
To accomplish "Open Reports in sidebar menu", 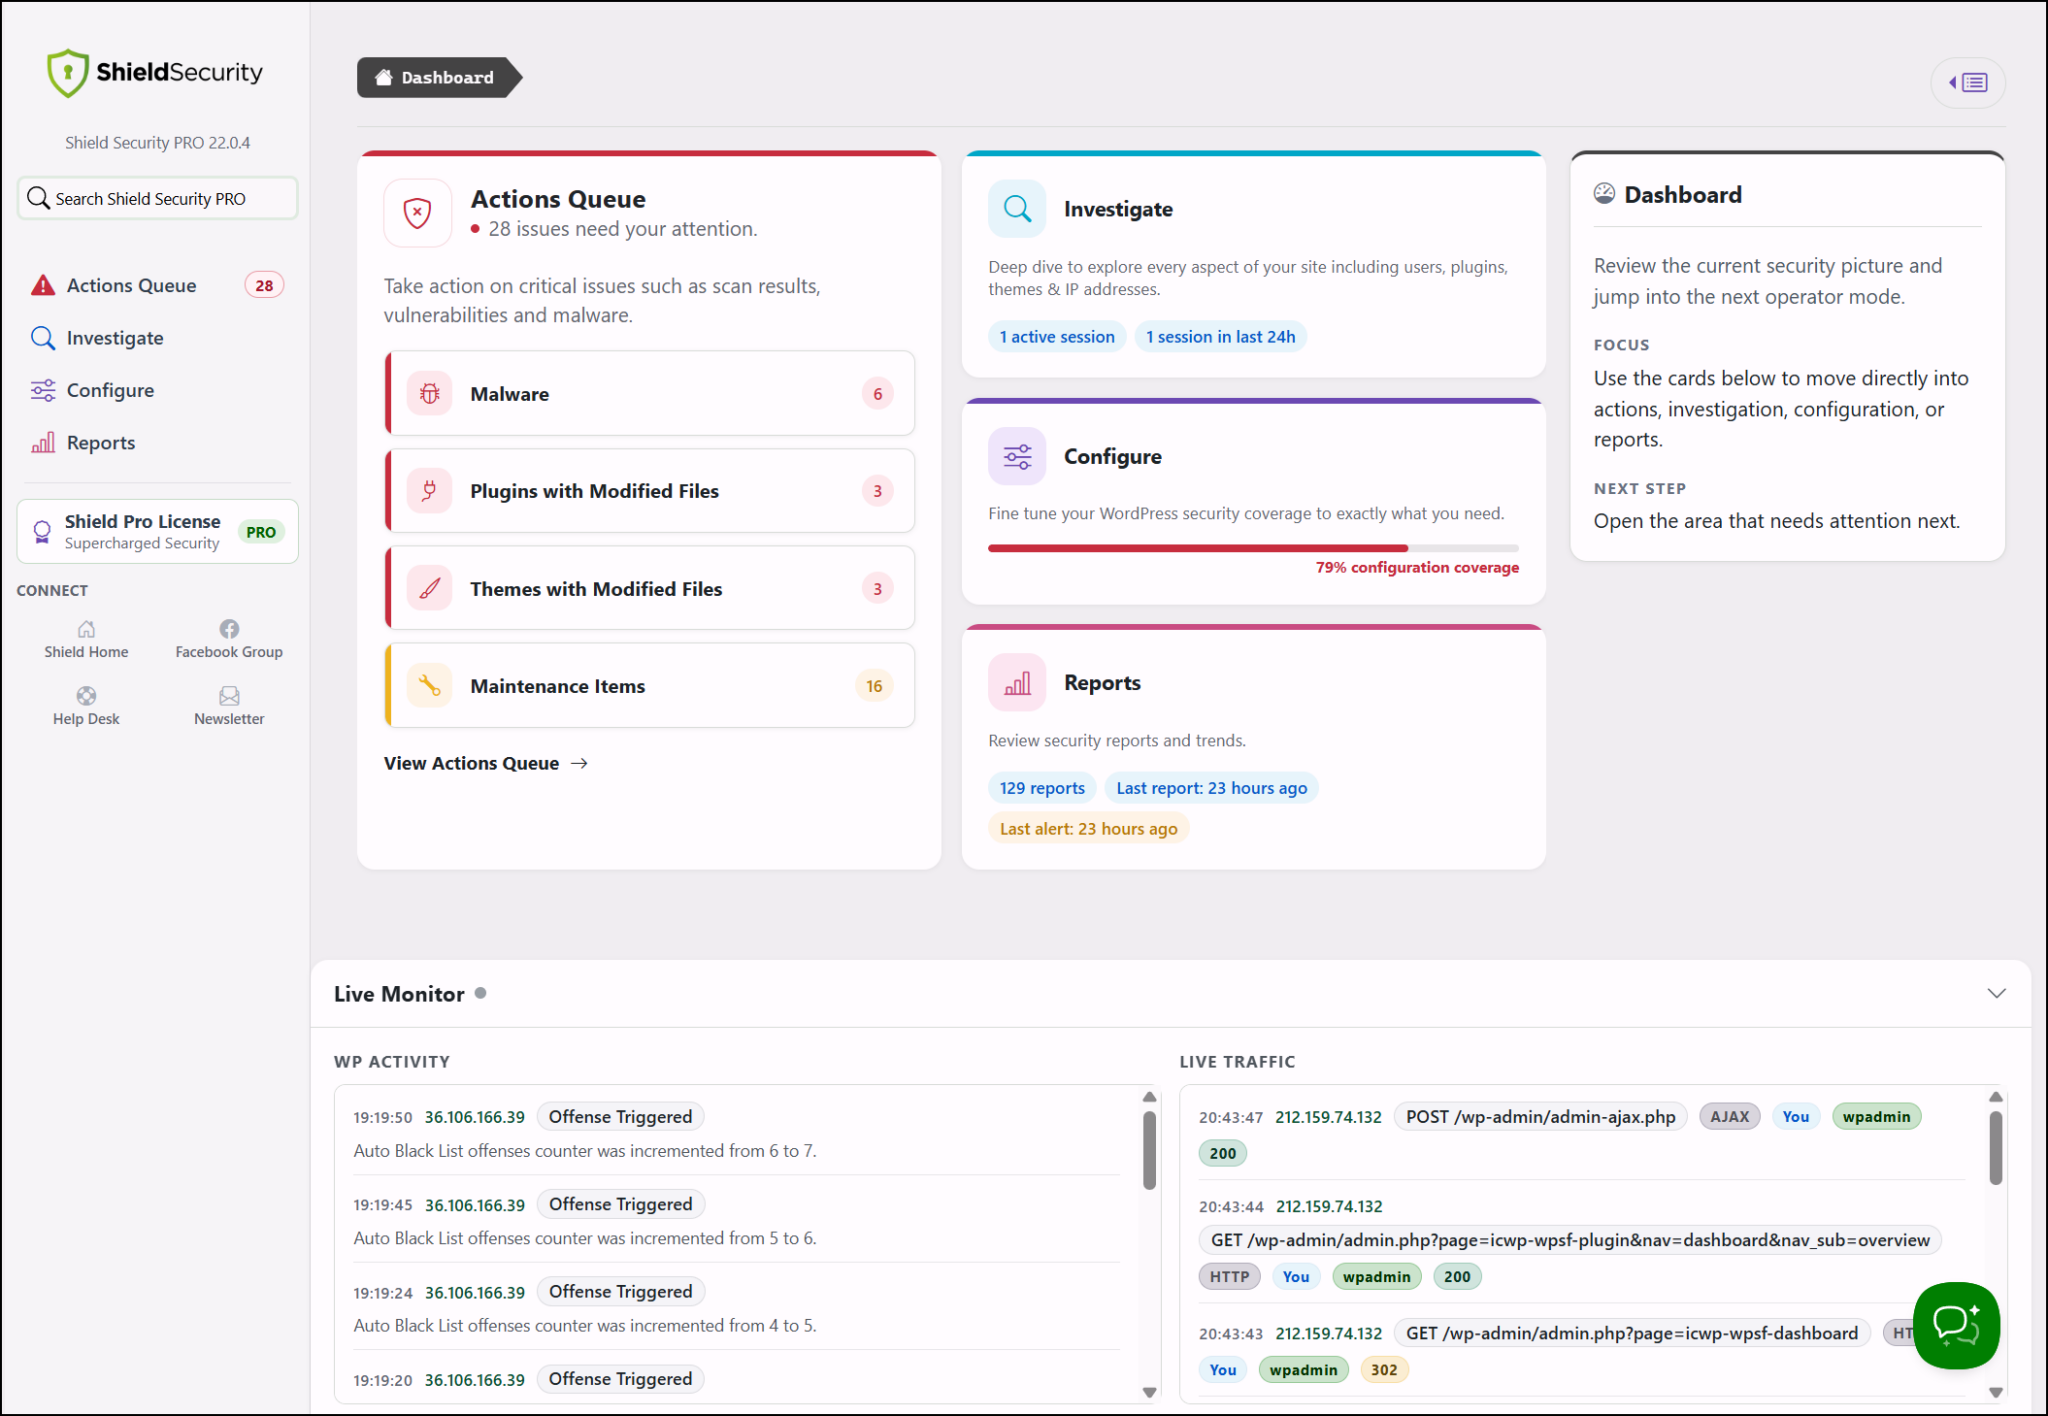I will click(157, 443).
